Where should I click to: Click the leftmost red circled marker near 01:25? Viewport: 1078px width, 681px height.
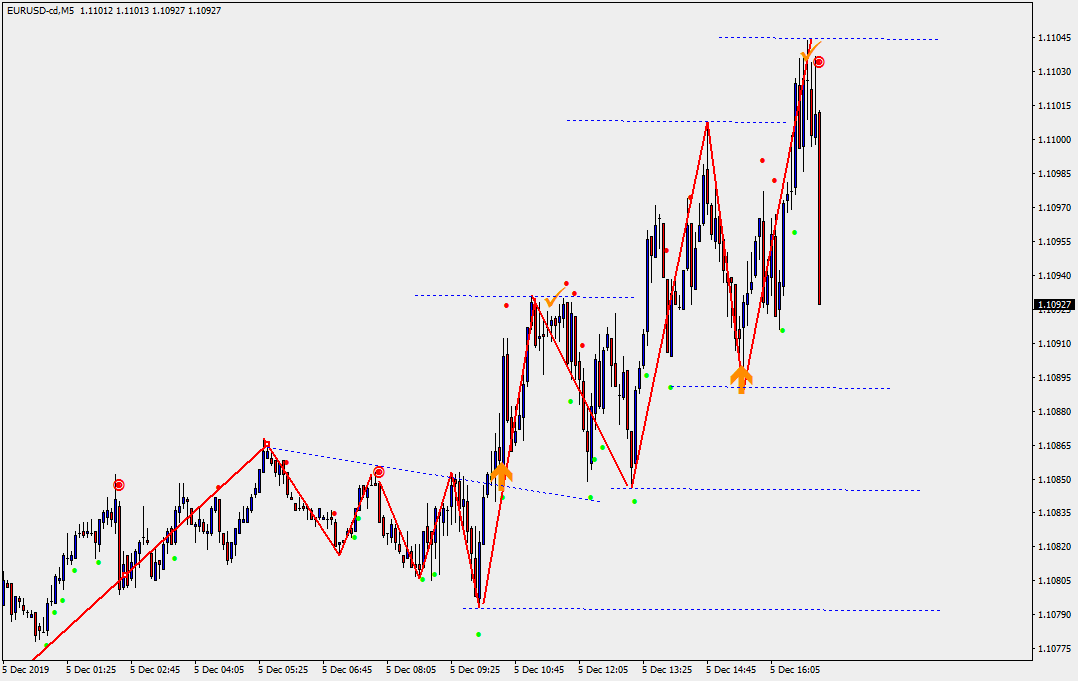(119, 485)
